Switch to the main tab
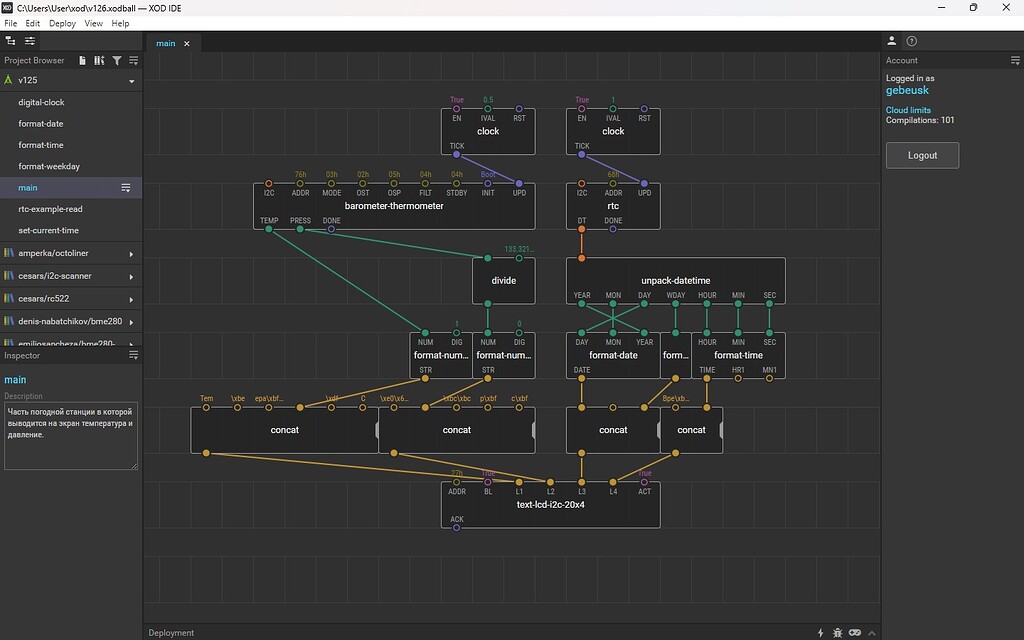Viewport: 1024px width, 640px height. [x=165, y=43]
